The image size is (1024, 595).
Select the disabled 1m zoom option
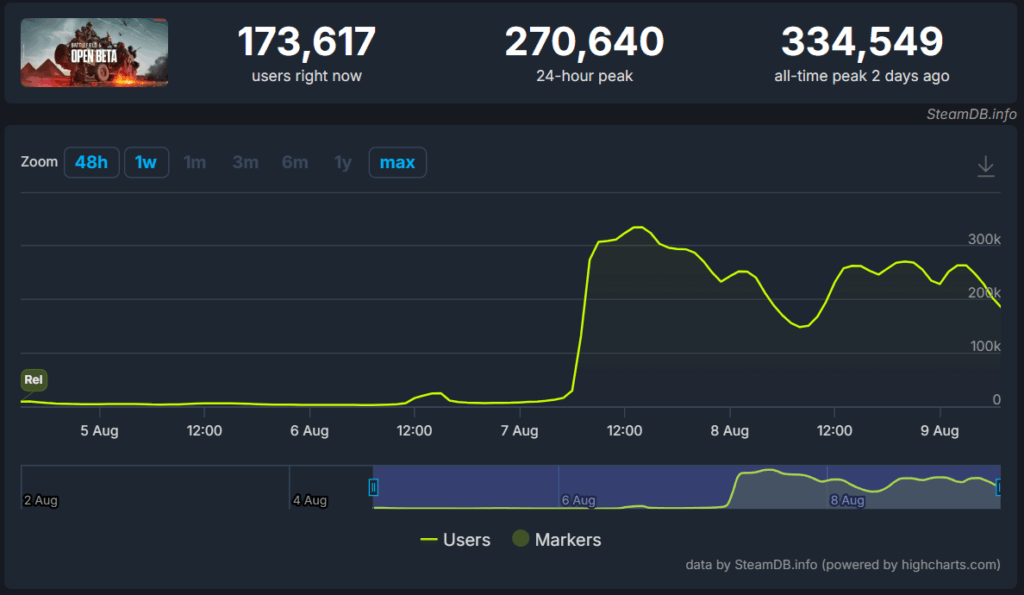195,162
